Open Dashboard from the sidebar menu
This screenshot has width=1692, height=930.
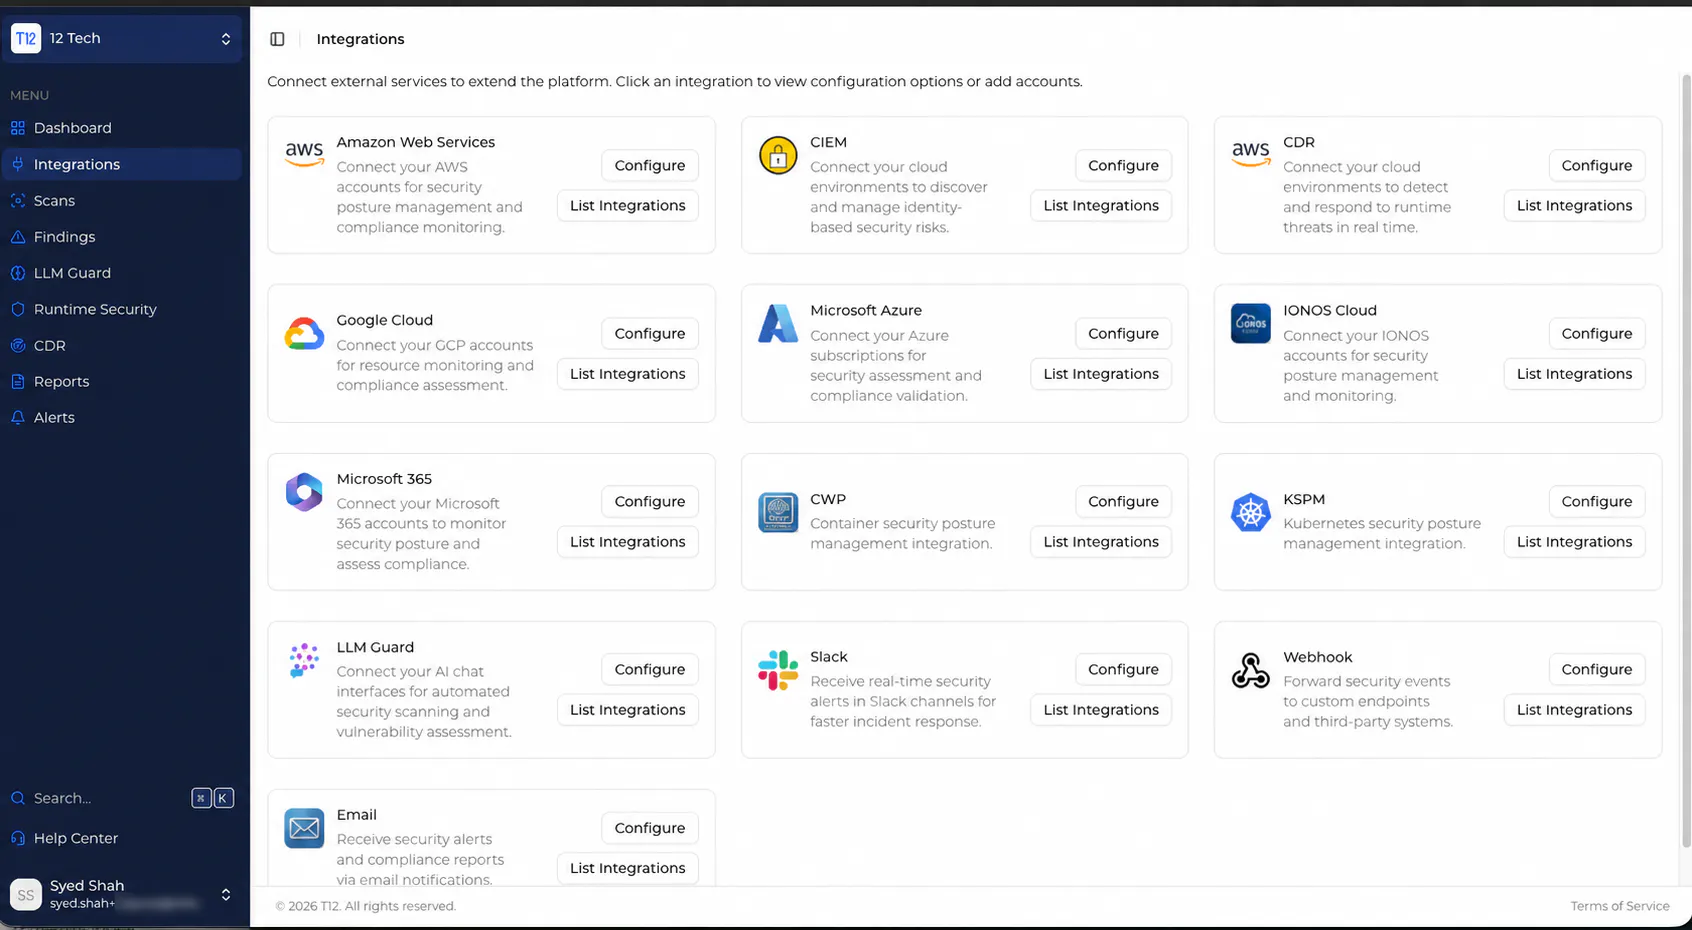[x=122, y=128]
